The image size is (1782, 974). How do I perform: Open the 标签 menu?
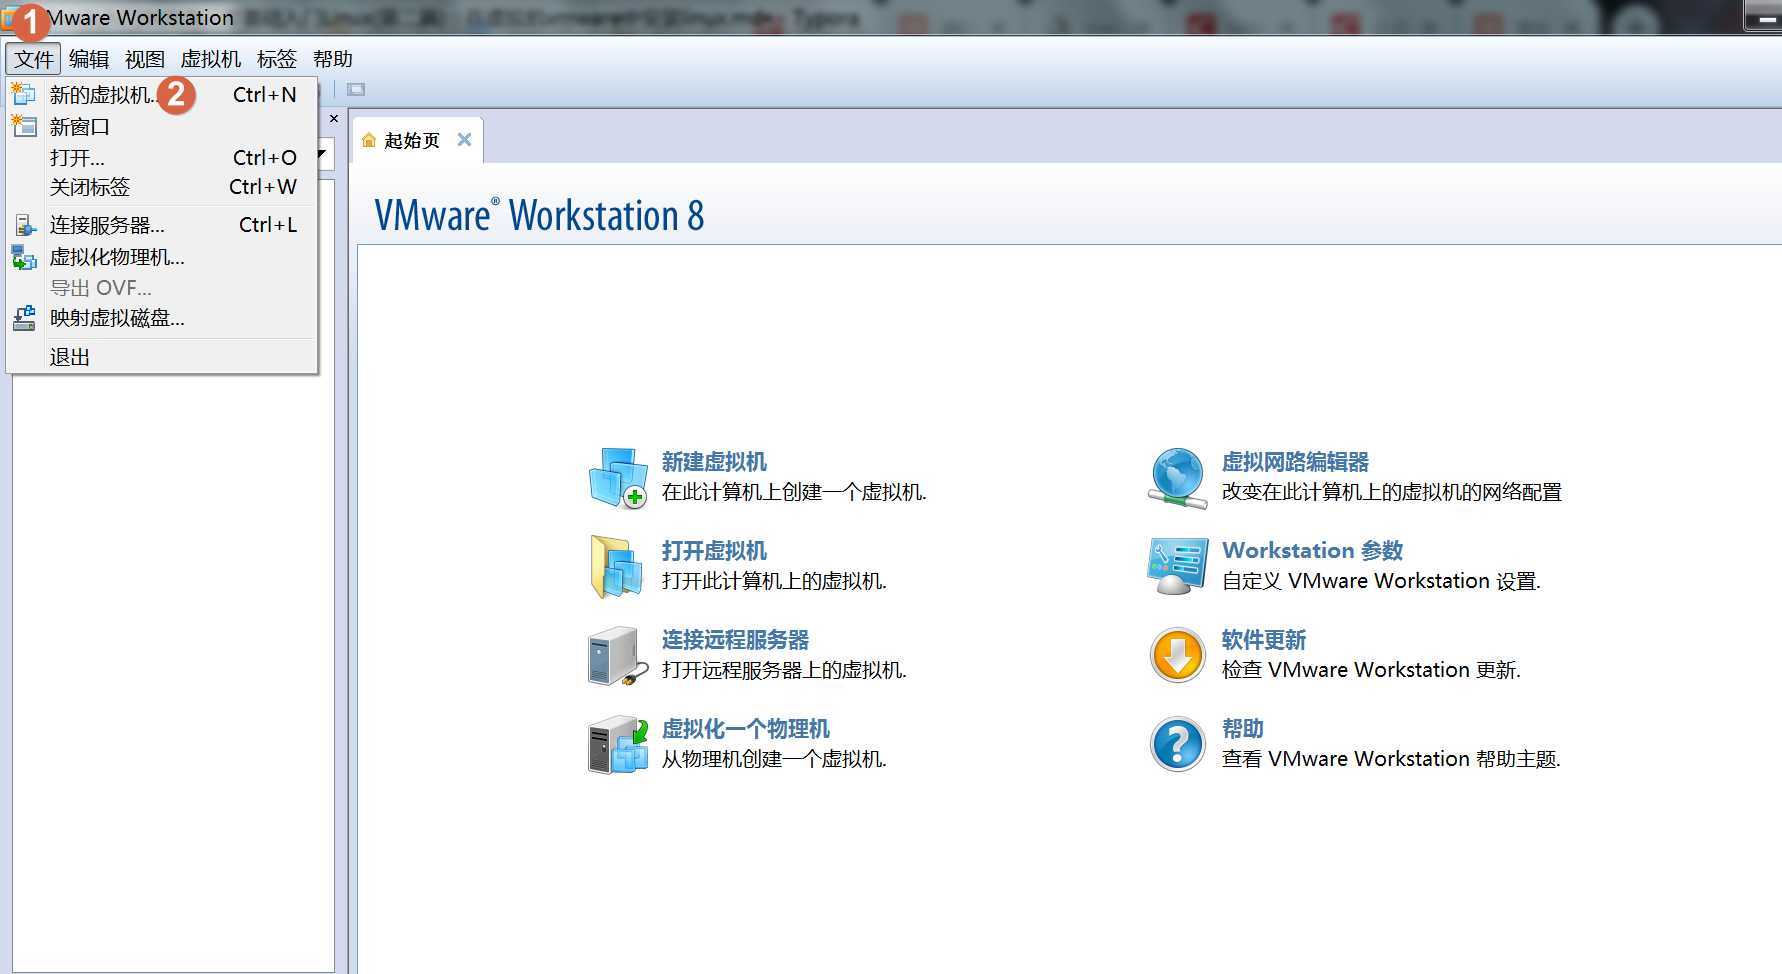(x=277, y=59)
